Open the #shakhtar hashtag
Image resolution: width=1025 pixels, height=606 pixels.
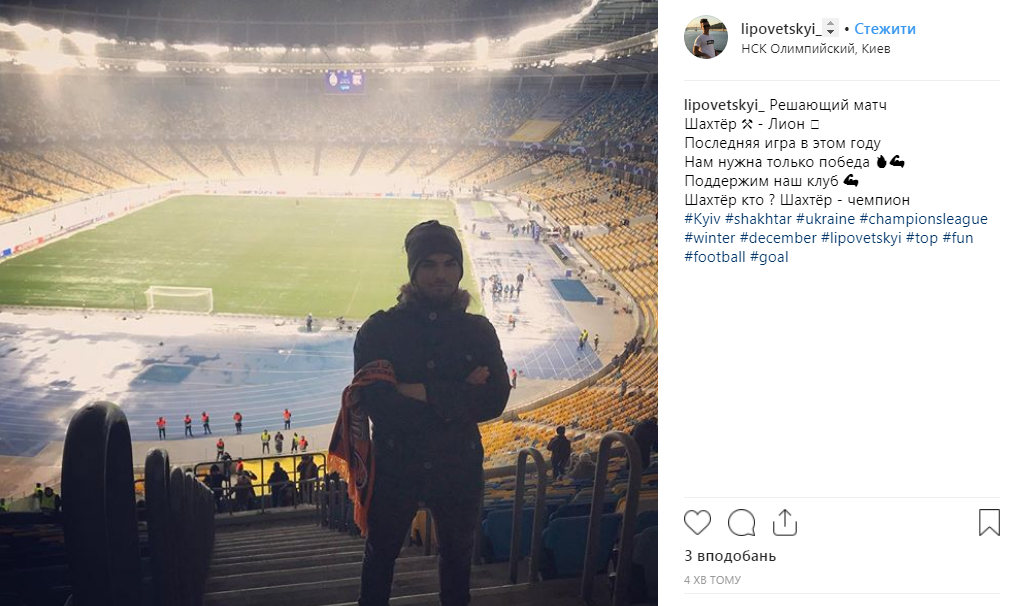(758, 219)
